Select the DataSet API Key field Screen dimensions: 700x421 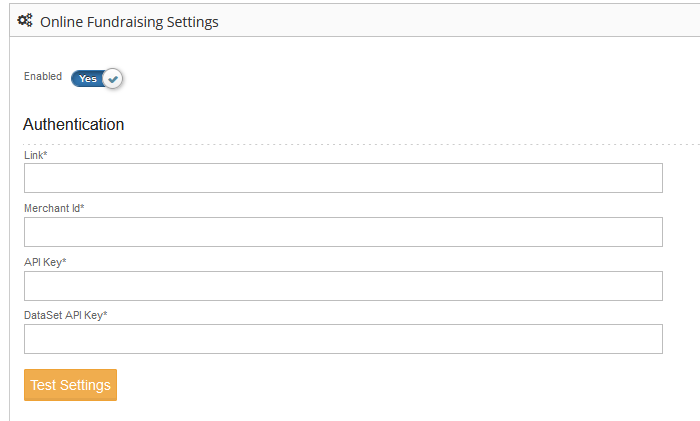(x=343, y=339)
